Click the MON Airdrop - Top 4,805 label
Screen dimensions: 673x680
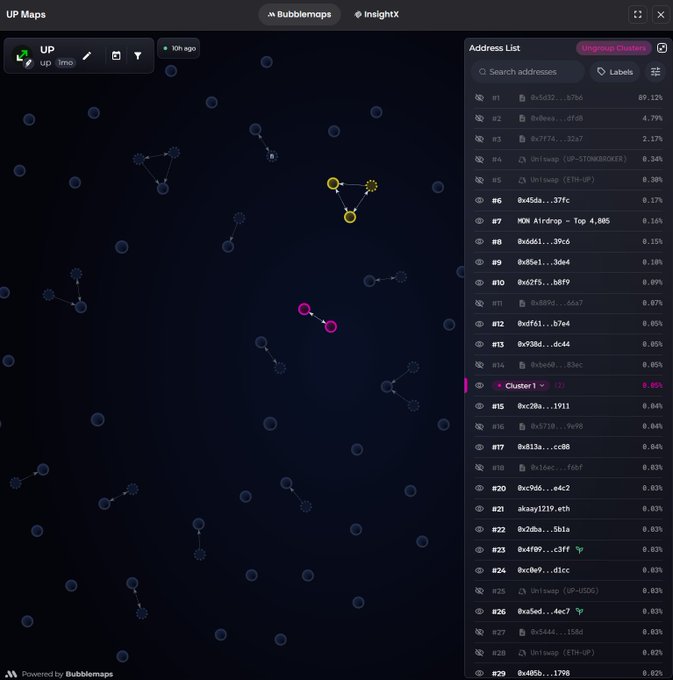(563, 221)
